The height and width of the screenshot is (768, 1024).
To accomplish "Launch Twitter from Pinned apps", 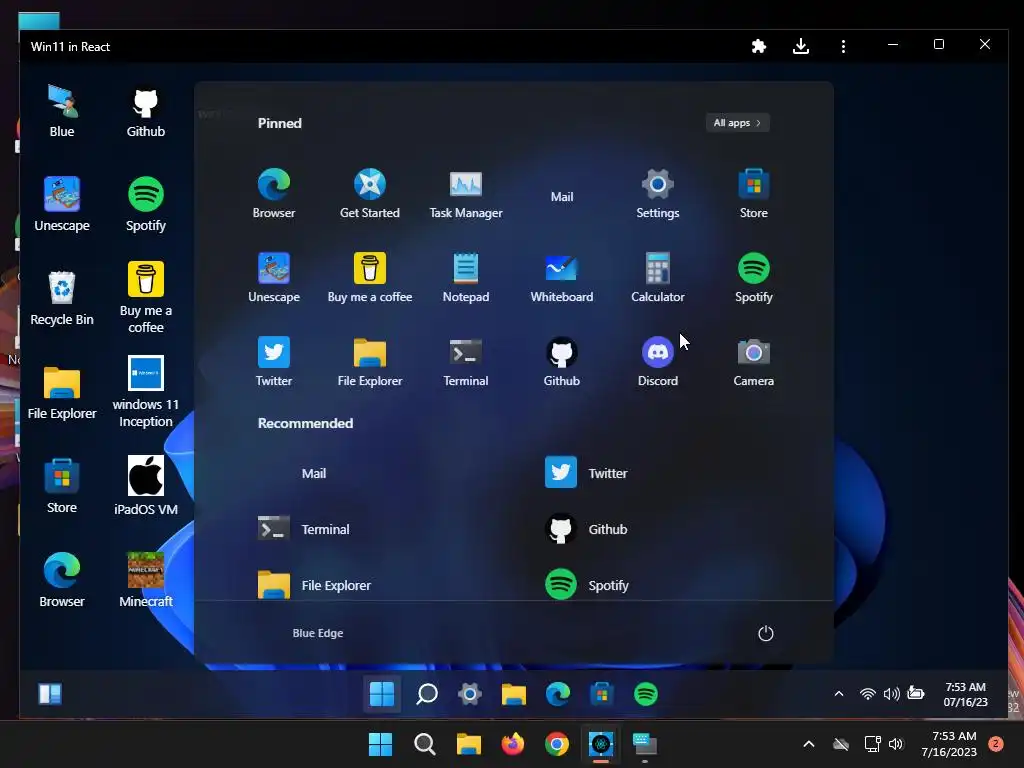I will 274,362.
